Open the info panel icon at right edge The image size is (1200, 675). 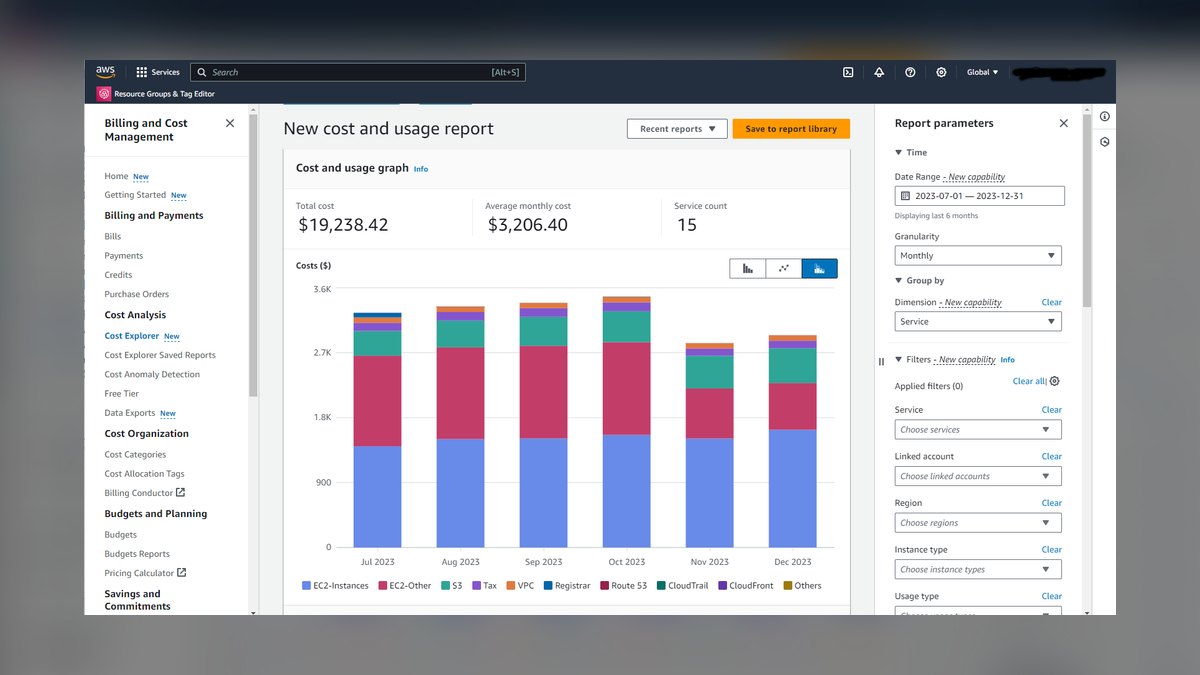coord(1105,117)
